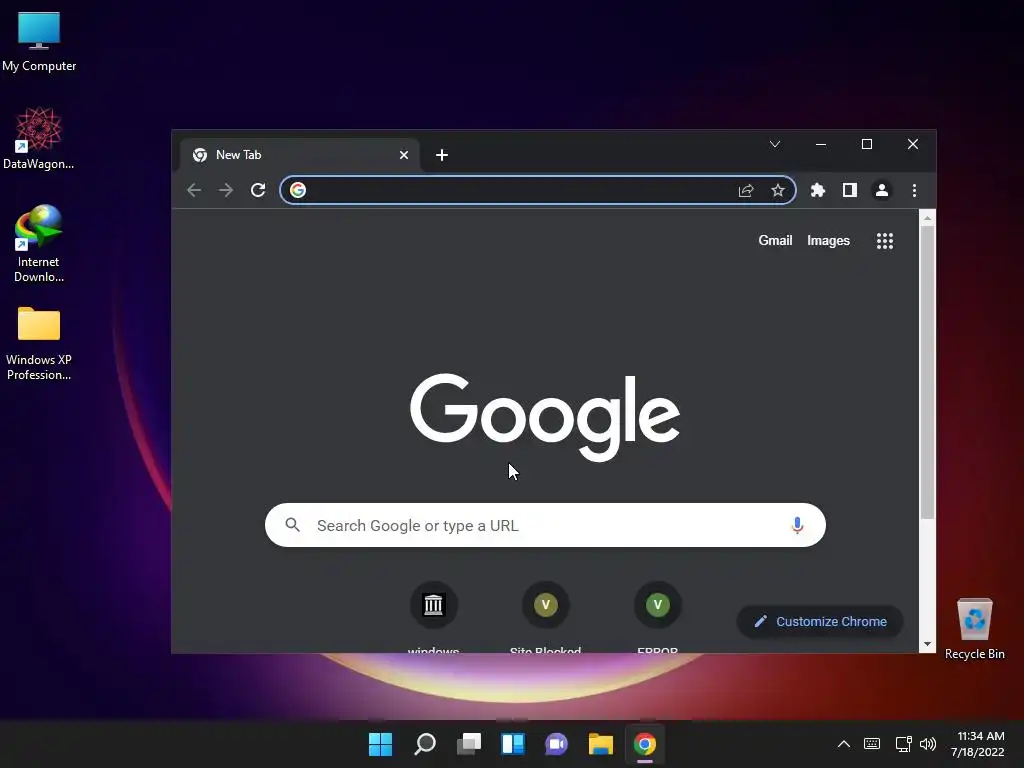Image resolution: width=1024 pixels, height=768 pixels.
Task: Select the New Tab tab
Action: pos(300,155)
